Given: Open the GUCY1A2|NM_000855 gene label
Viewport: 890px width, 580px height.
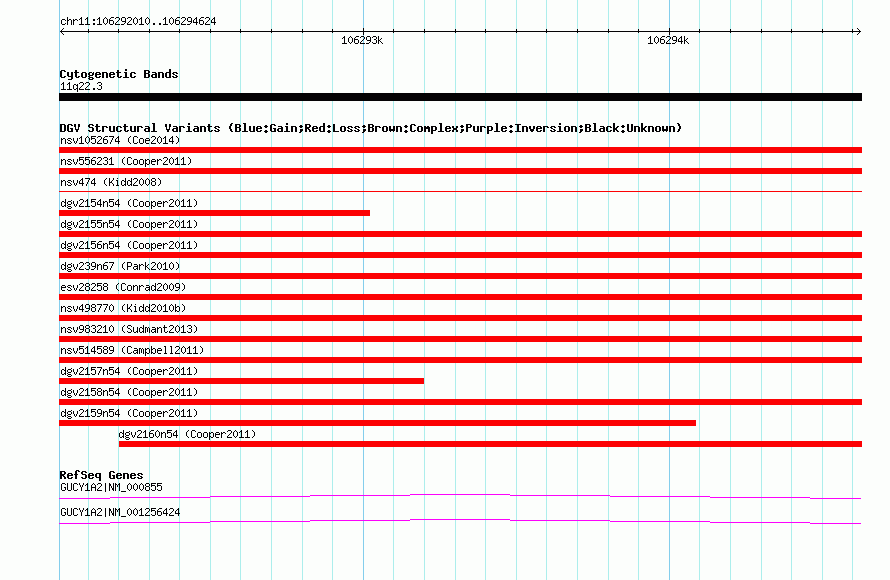Looking at the screenshot, I should pyautogui.click(x=111, y=487).
